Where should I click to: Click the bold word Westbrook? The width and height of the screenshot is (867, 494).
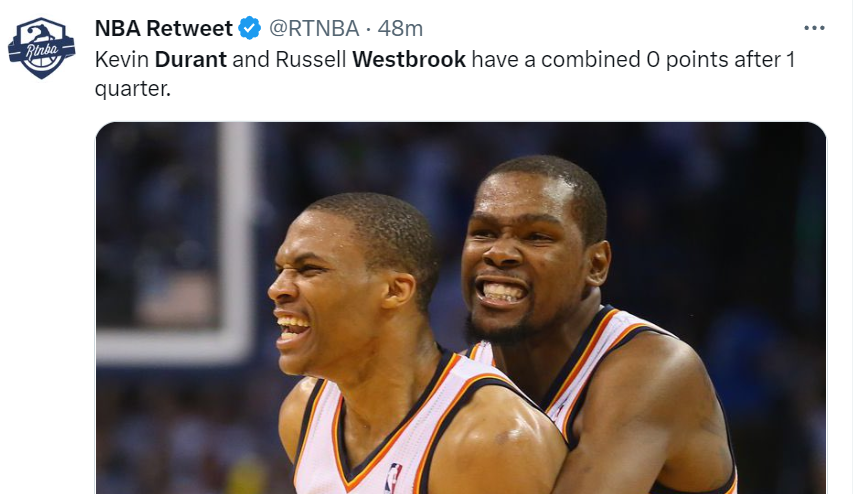coord(409,59)
